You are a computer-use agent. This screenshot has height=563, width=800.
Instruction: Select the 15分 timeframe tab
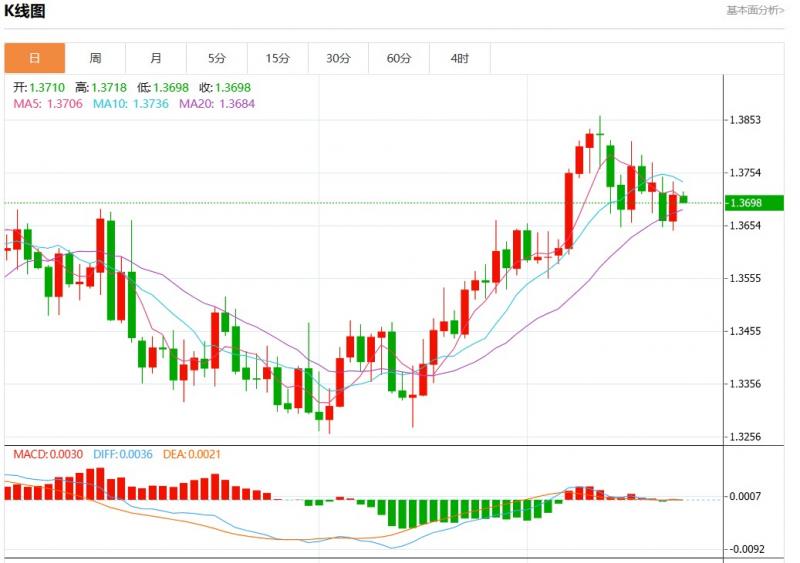(x=277, y=58)
